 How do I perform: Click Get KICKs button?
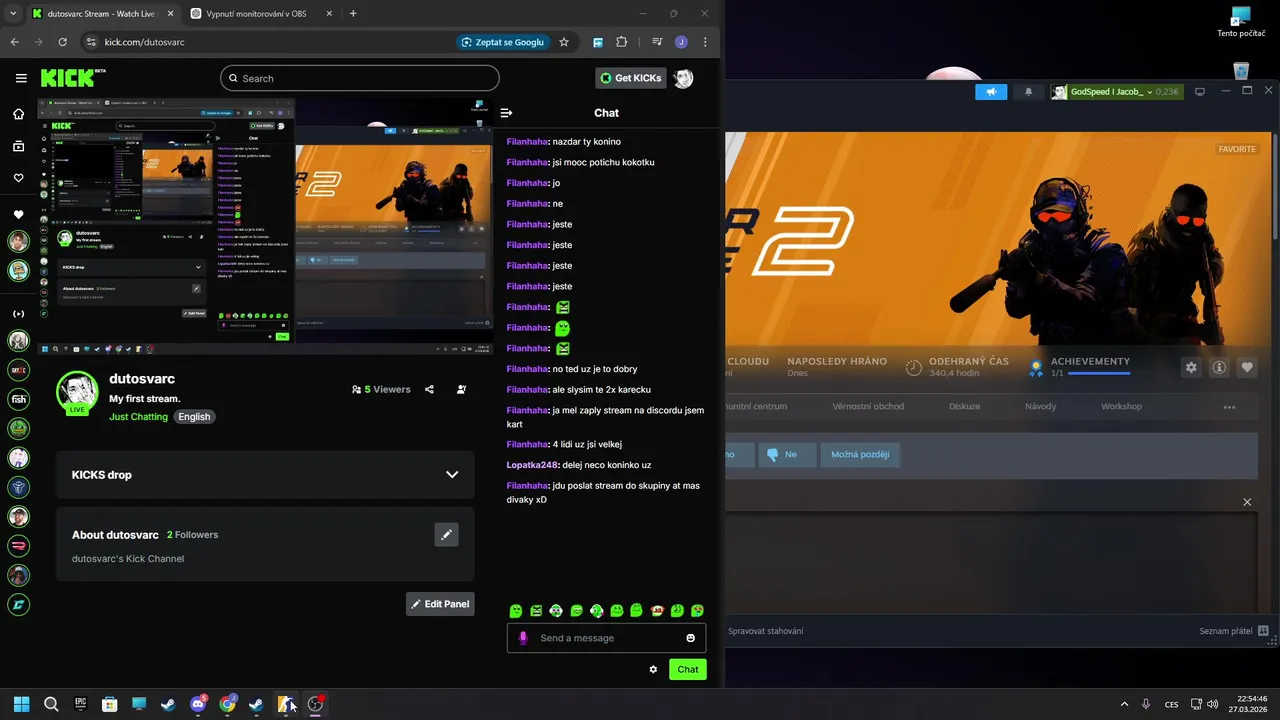point(631,78)
